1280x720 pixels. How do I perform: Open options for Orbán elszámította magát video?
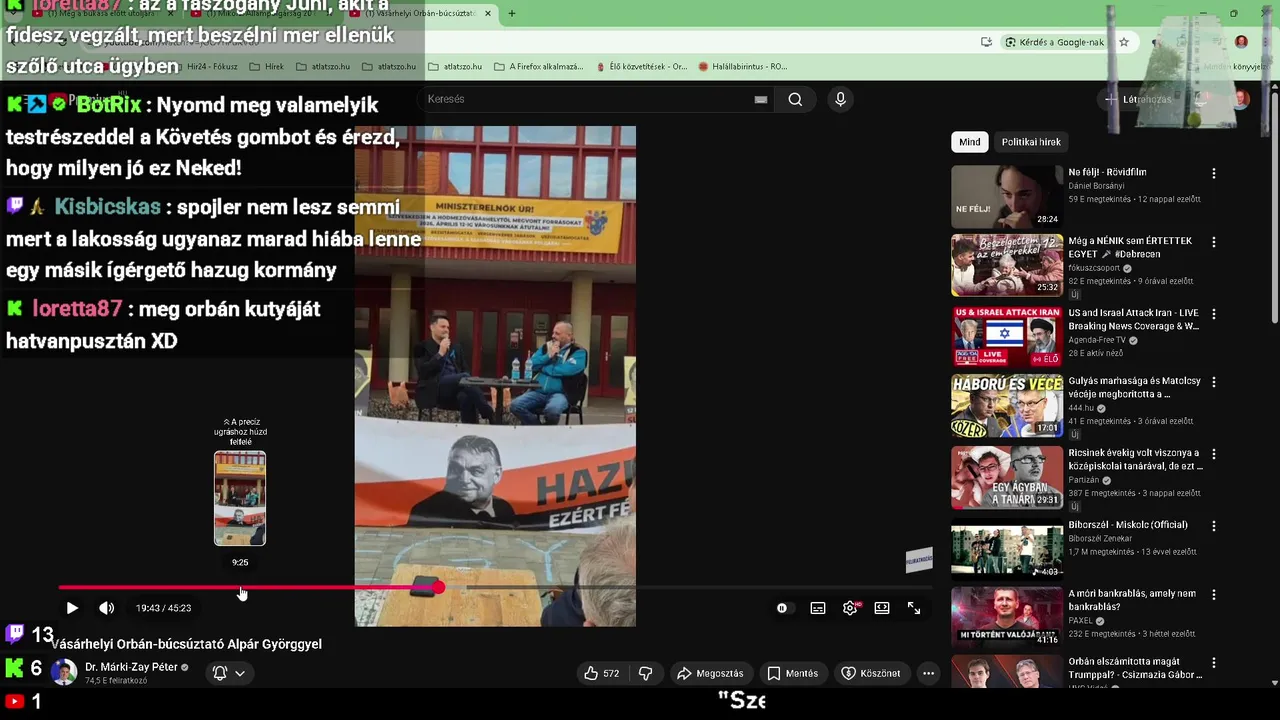pyautogui.click(x=1214, y=662)
